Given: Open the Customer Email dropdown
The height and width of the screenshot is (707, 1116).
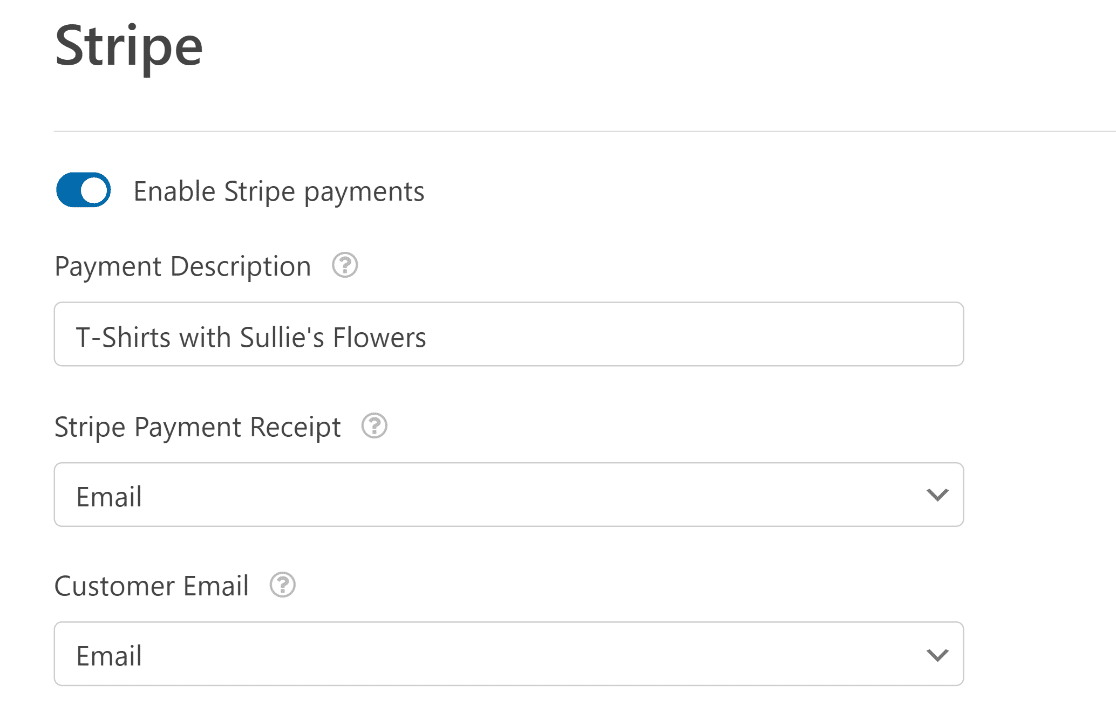Looking at the screenshot, I should coord(509,654).
